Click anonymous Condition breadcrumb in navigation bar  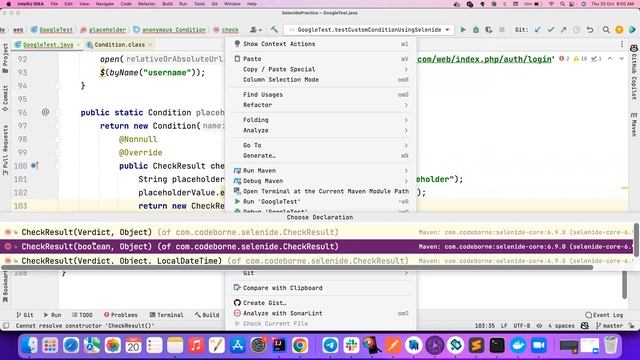170,29
